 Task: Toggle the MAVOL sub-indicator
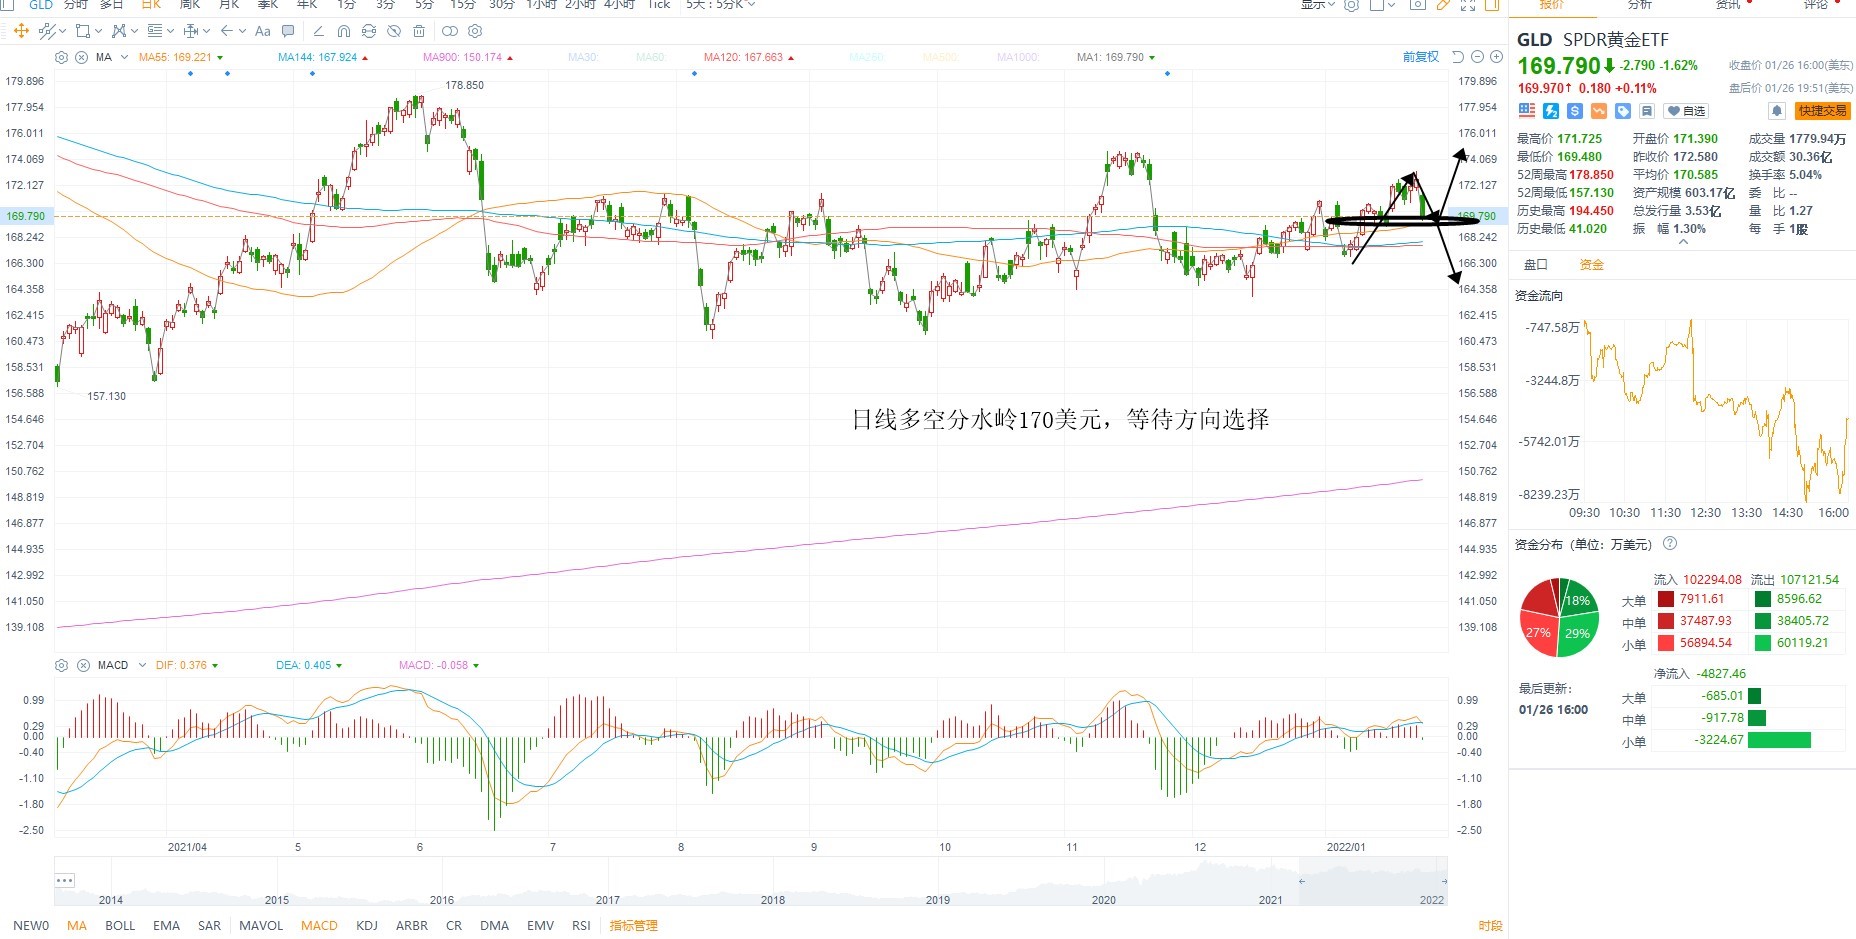coord(261,926)
